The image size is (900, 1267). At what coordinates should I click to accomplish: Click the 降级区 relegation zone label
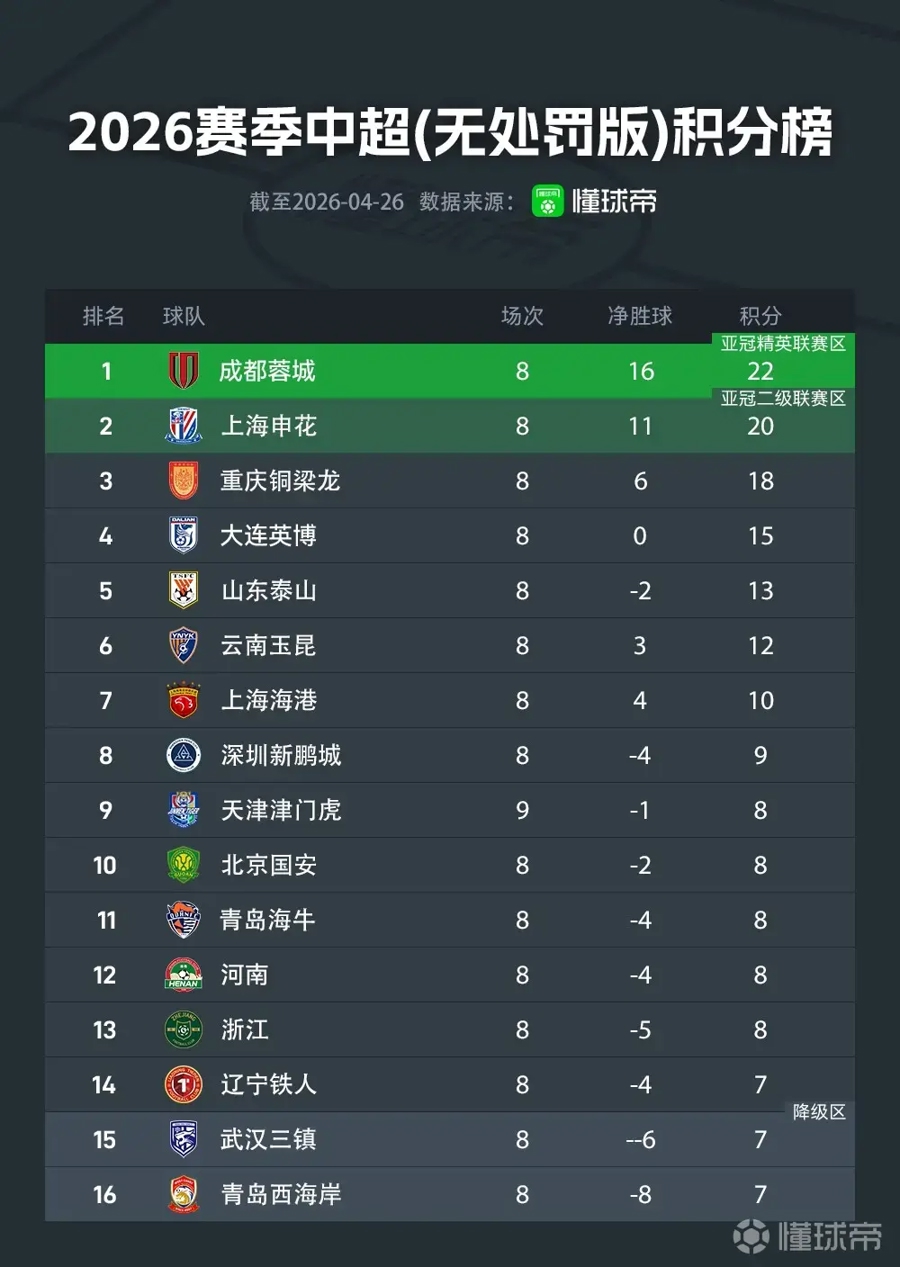click(819, 1112)
